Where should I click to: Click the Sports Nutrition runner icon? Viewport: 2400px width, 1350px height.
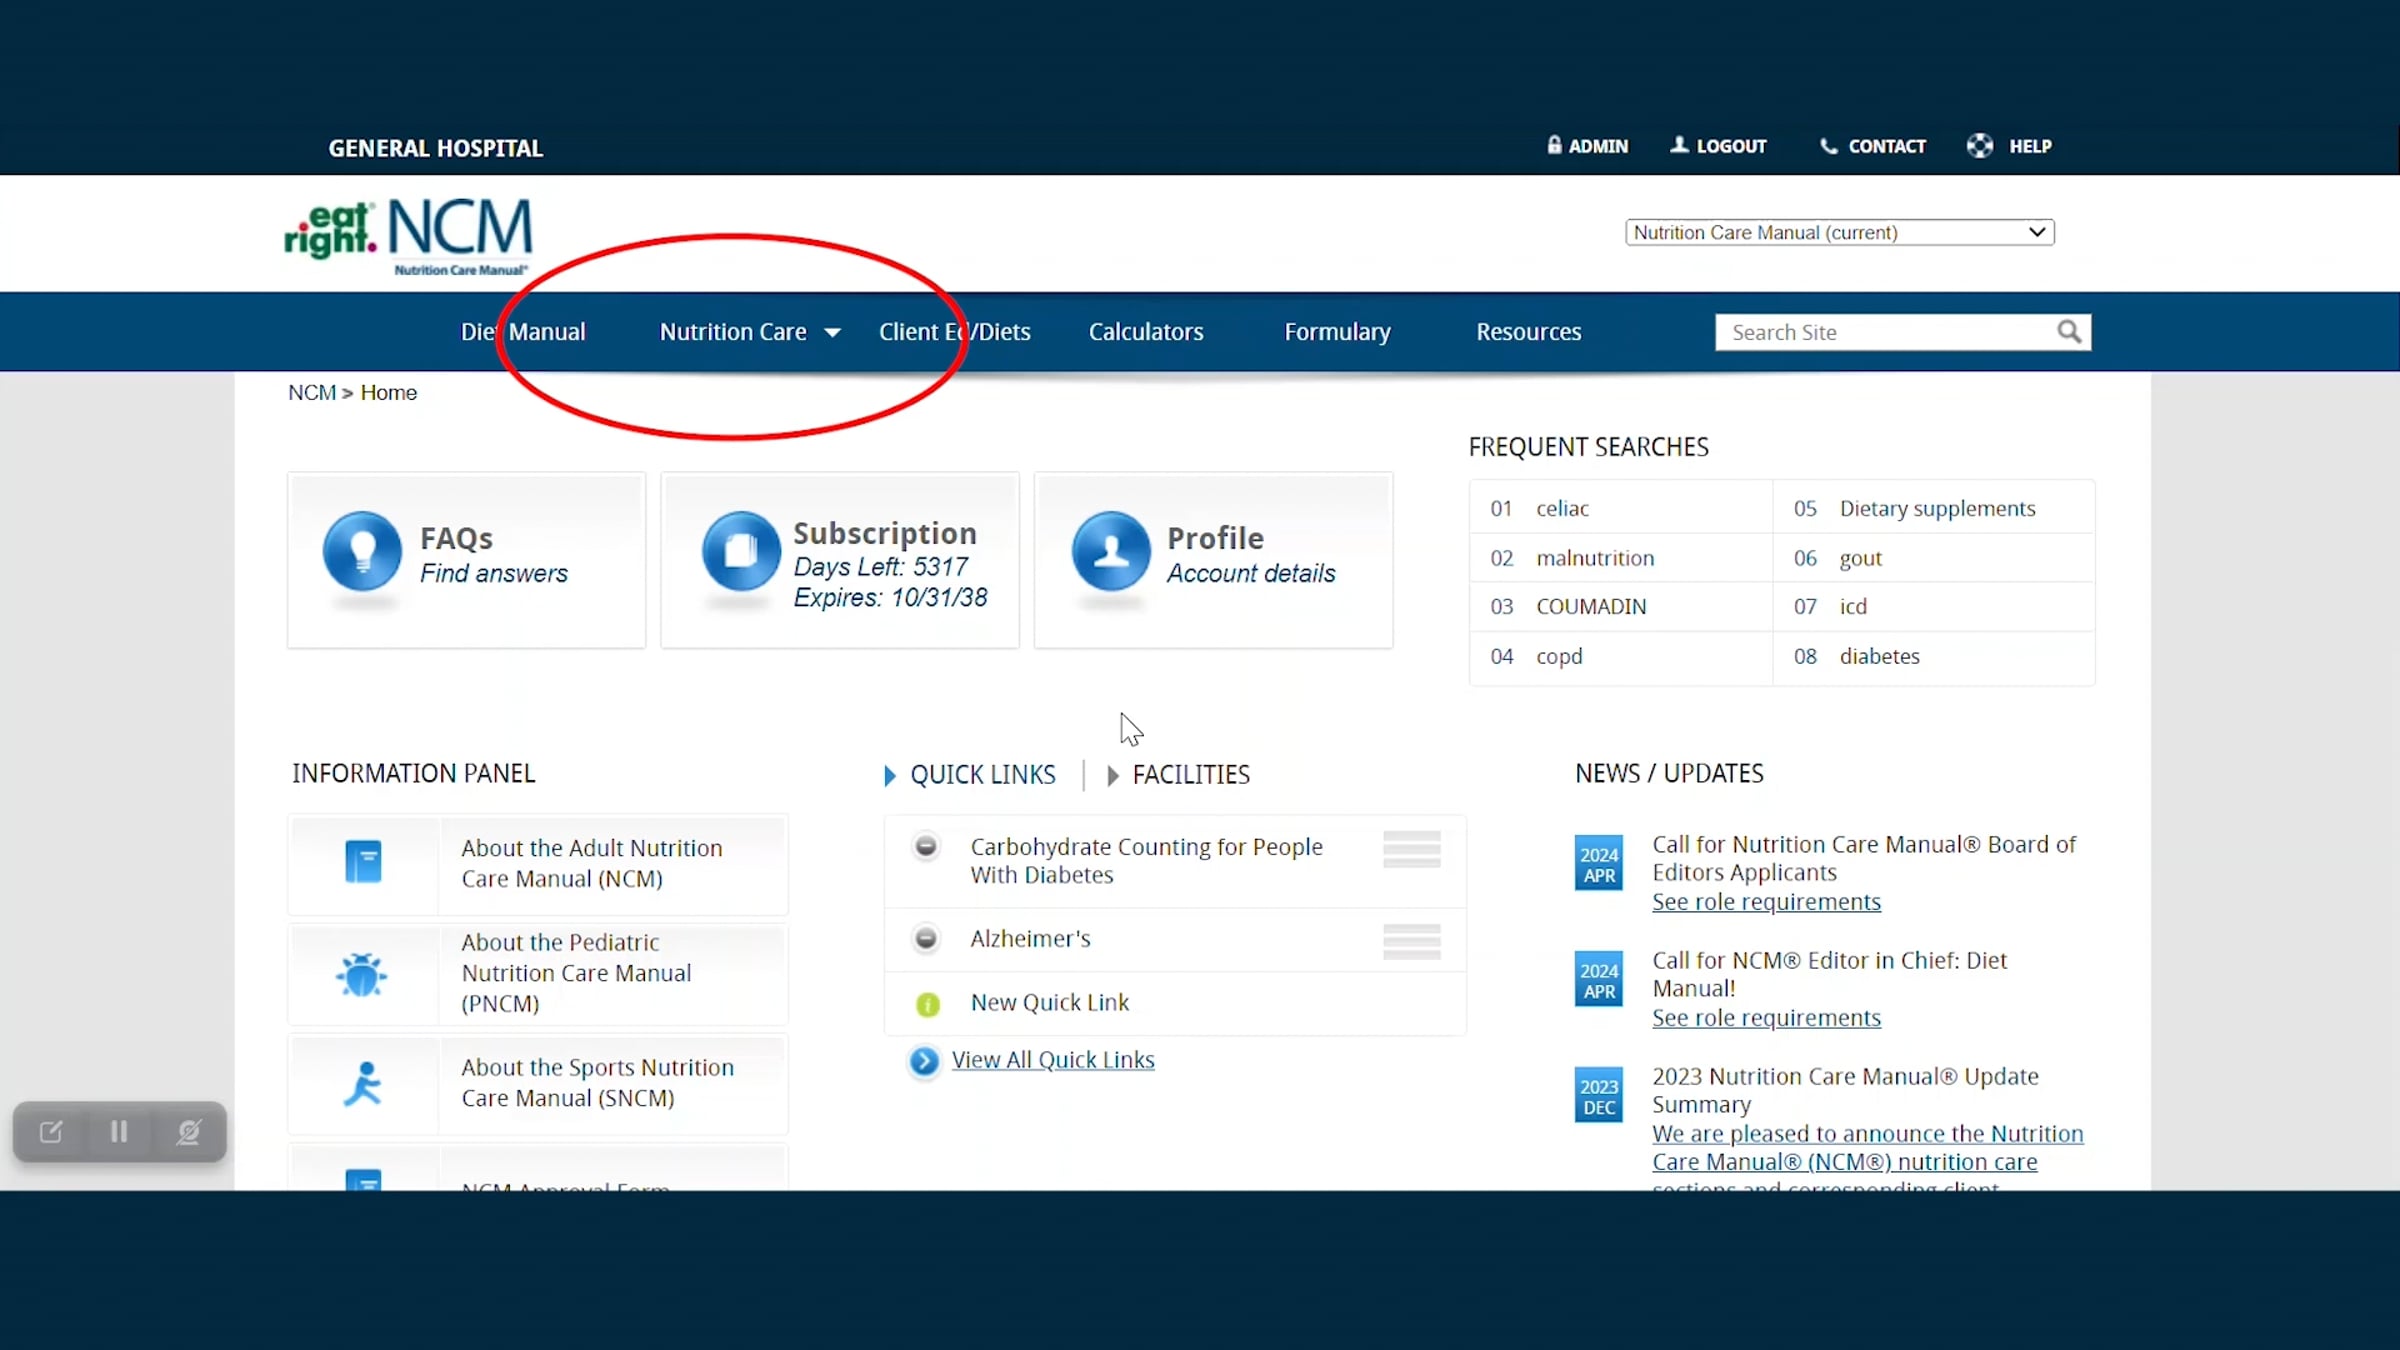(x=363, y=1083)
